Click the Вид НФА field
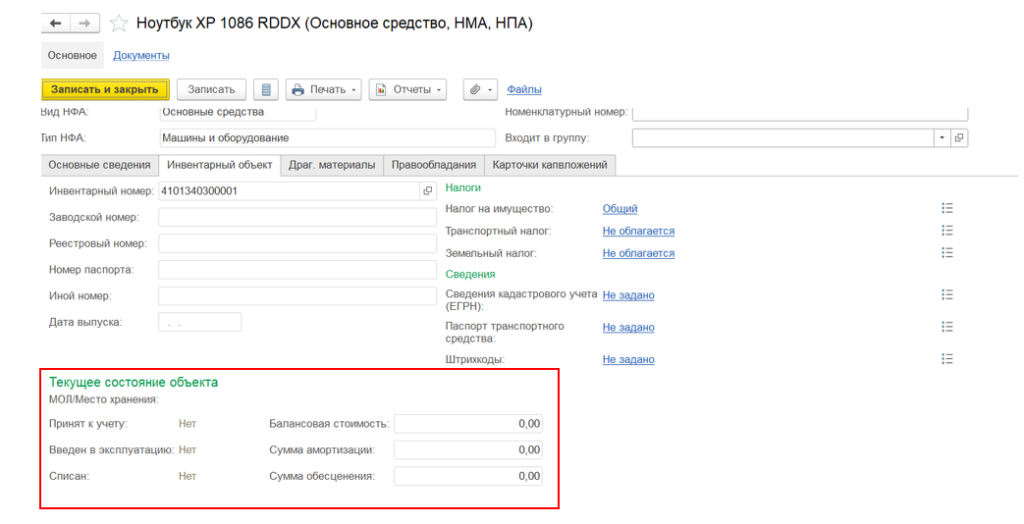Viewport: 1024px width, 524px height. point(238,113)
